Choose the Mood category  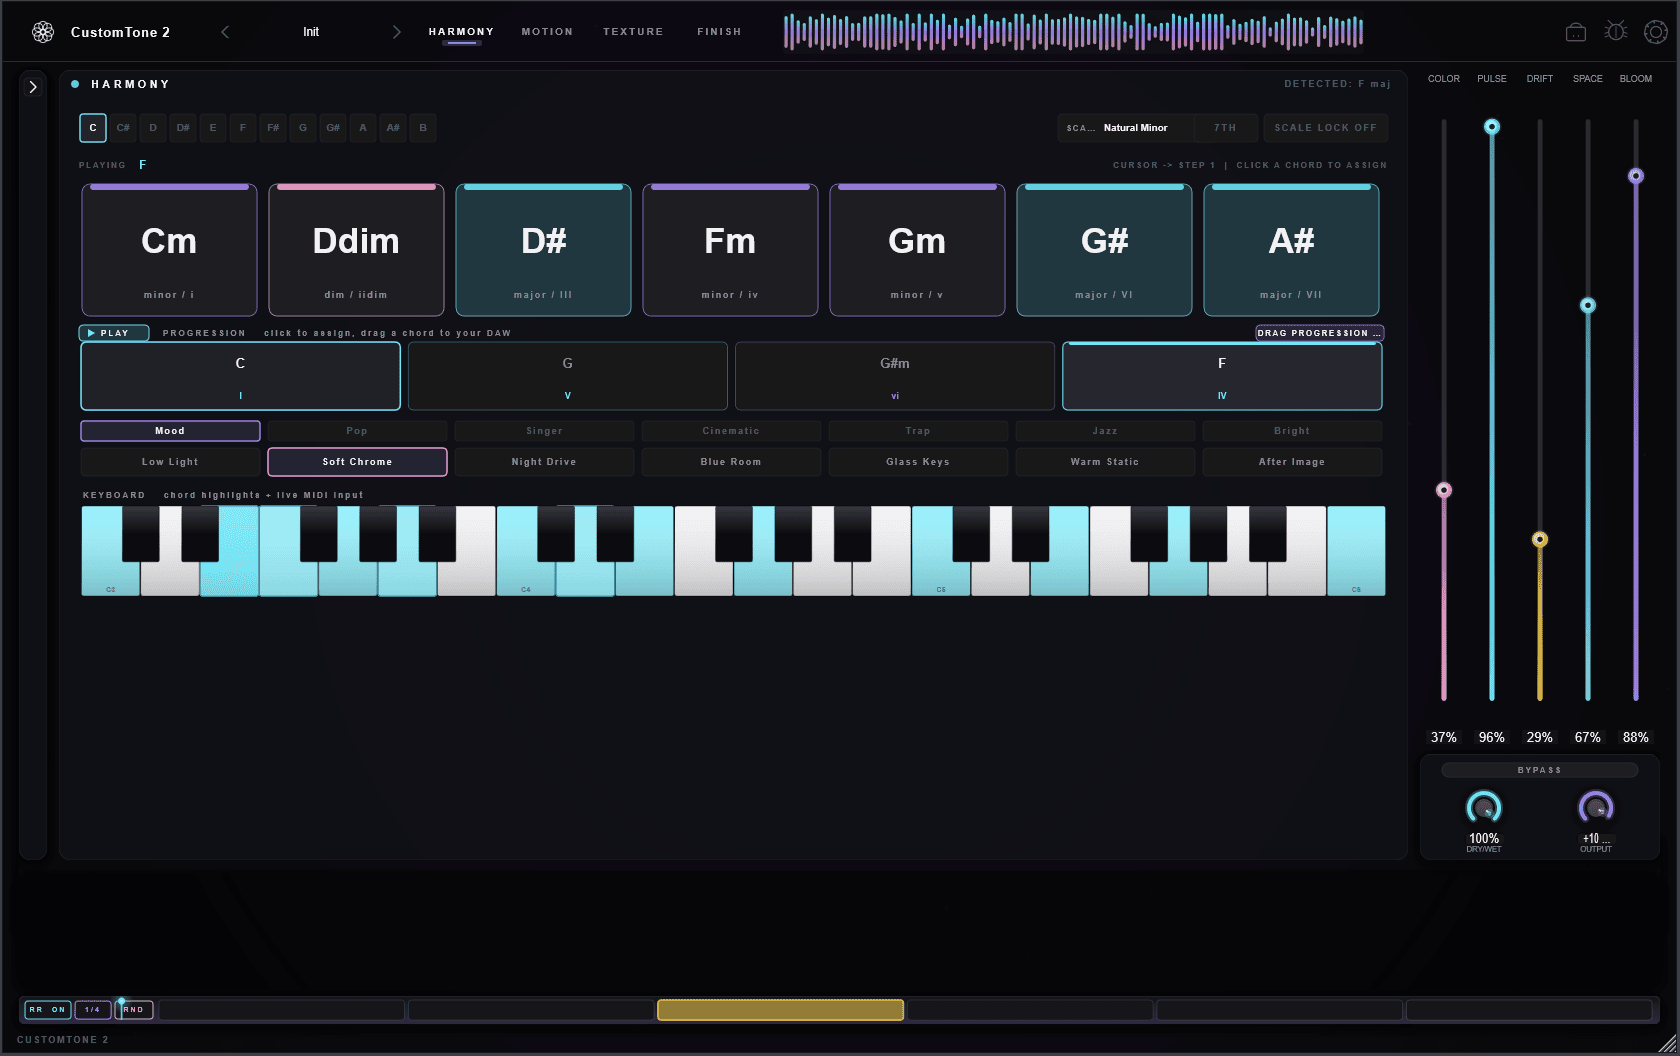(170, 431)
